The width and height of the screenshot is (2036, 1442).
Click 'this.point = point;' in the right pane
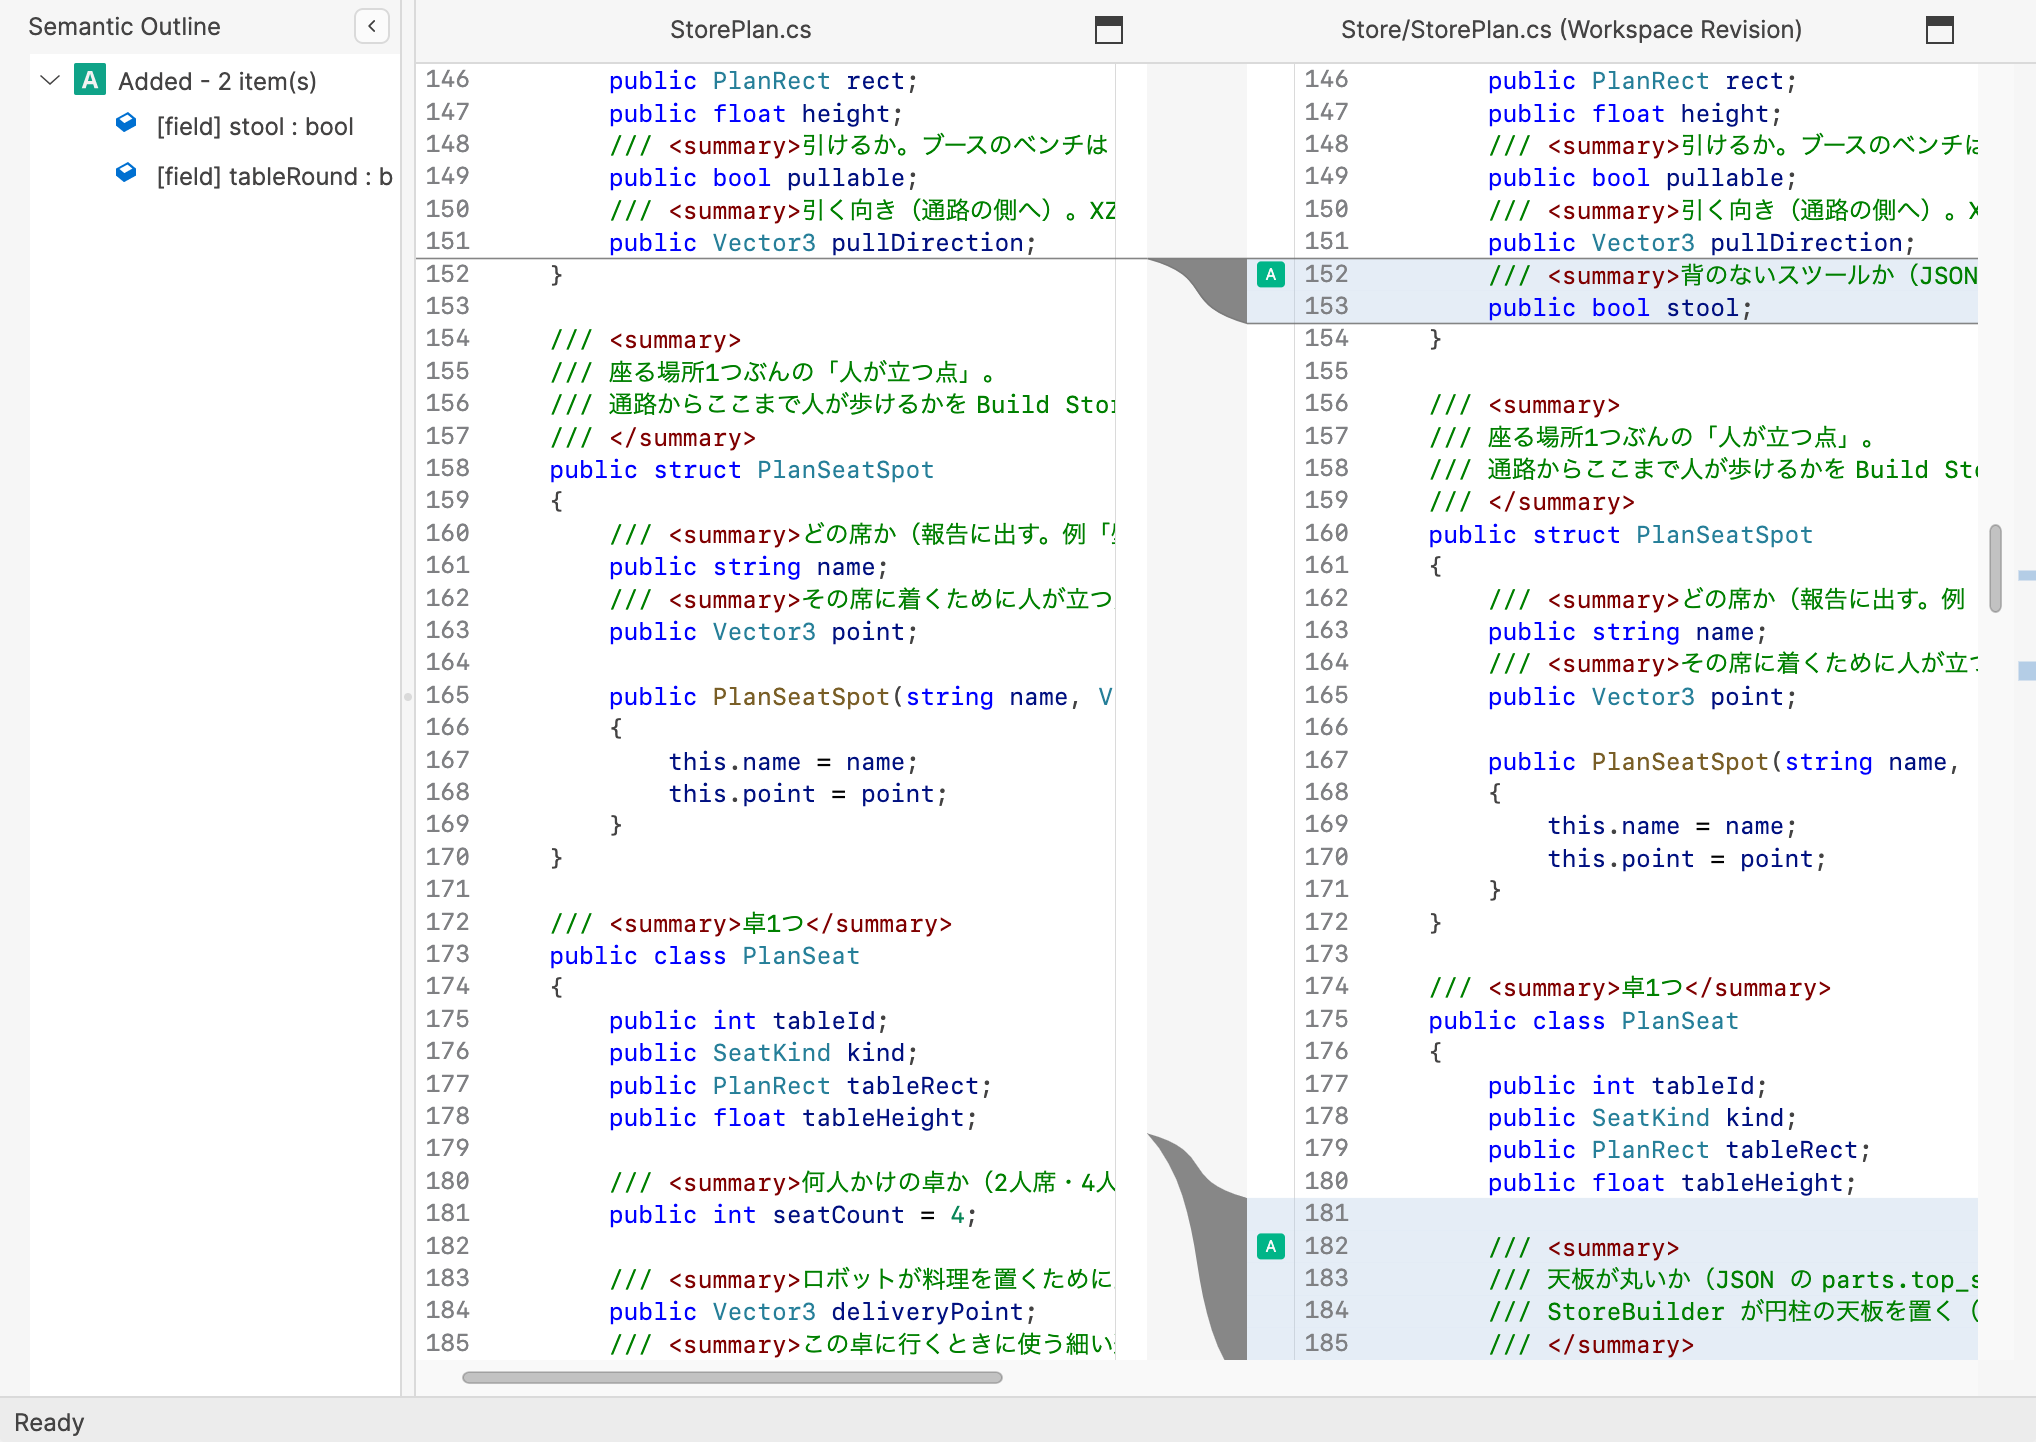(1687, 859)
